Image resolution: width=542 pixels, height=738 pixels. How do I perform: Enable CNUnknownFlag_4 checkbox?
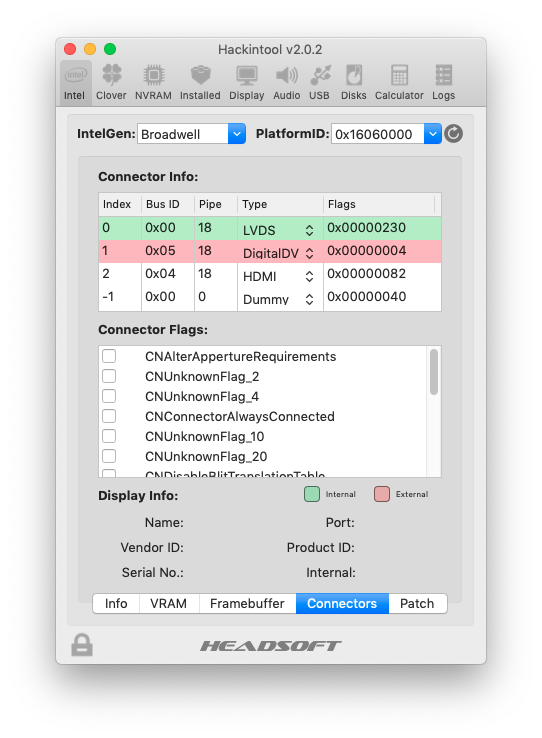[109, 396]
